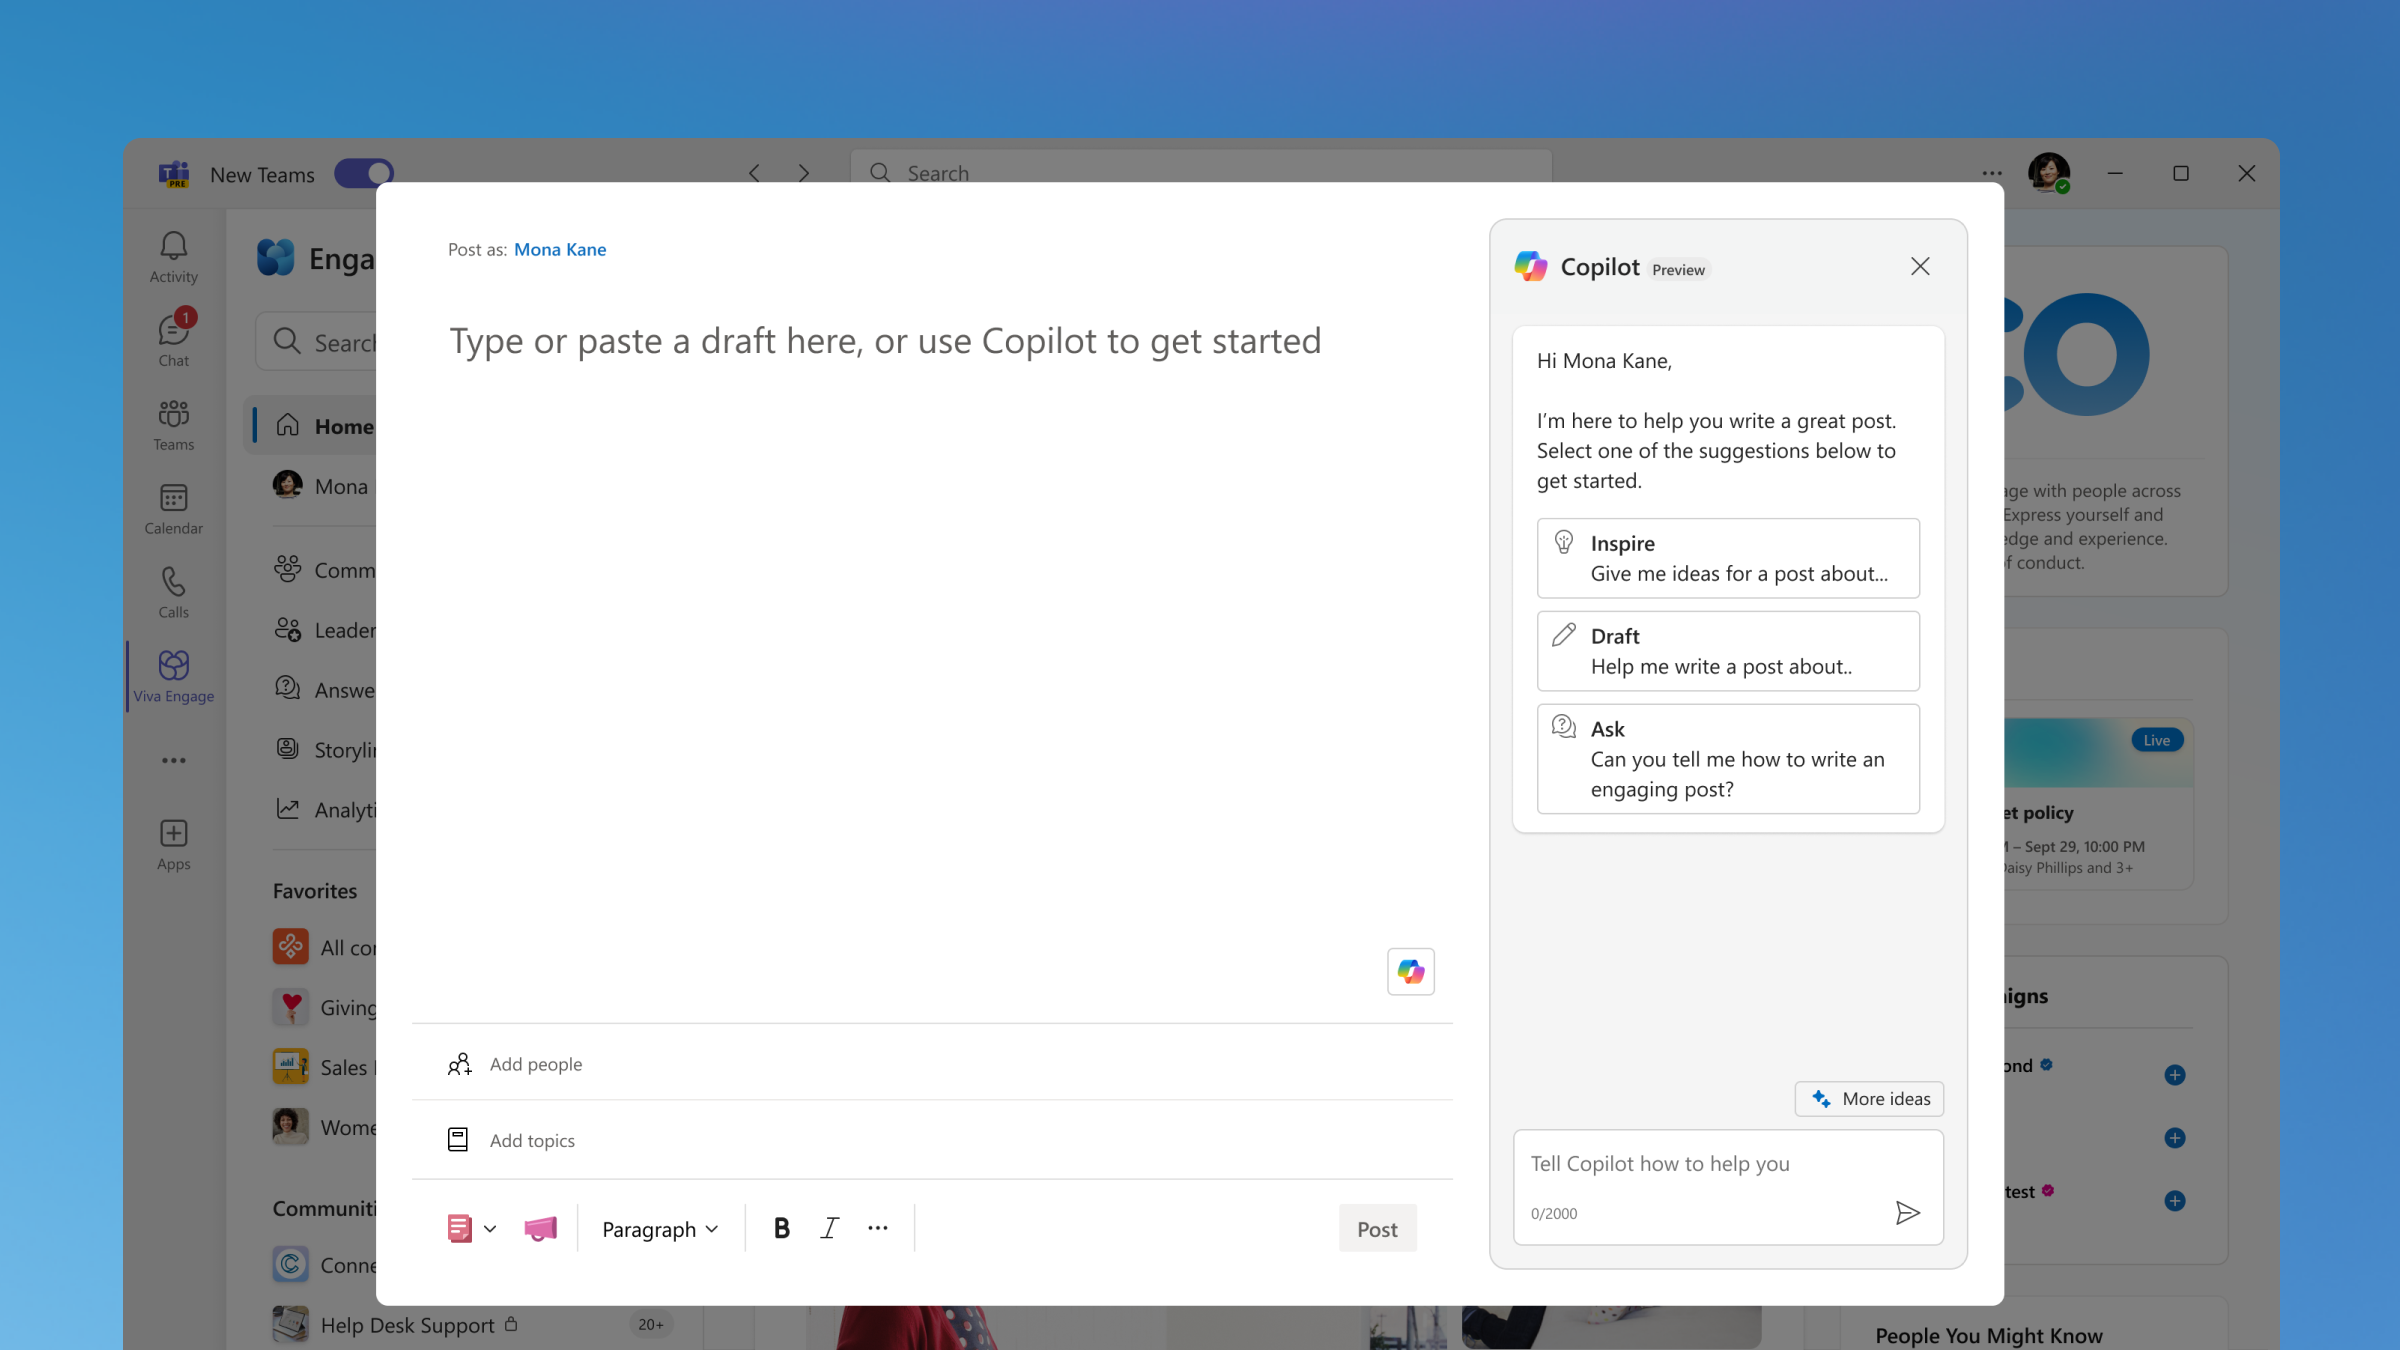Screen dimensions: 2400x1350
Task: Toggle the New Teams switch on
Action: coord(364,173)
